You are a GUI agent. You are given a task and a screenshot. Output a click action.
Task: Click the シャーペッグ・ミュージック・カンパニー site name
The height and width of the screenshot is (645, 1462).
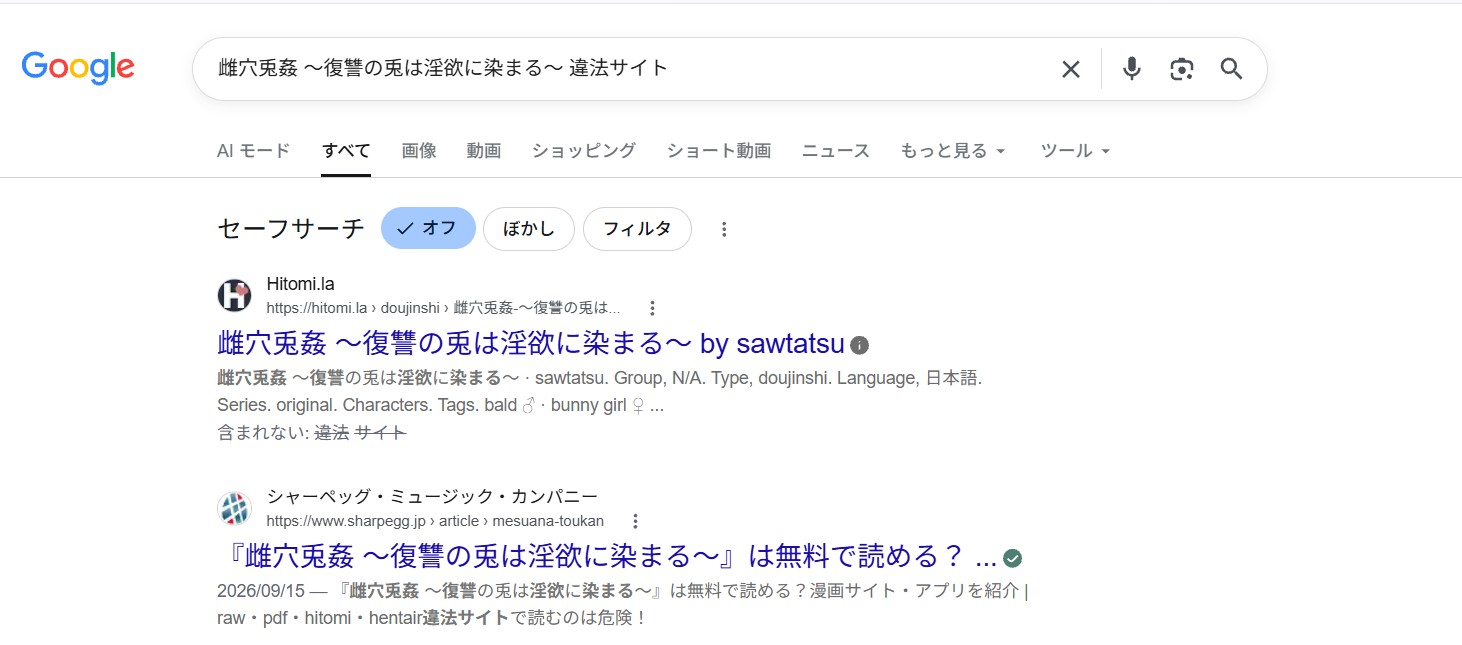tap(432, 497)
